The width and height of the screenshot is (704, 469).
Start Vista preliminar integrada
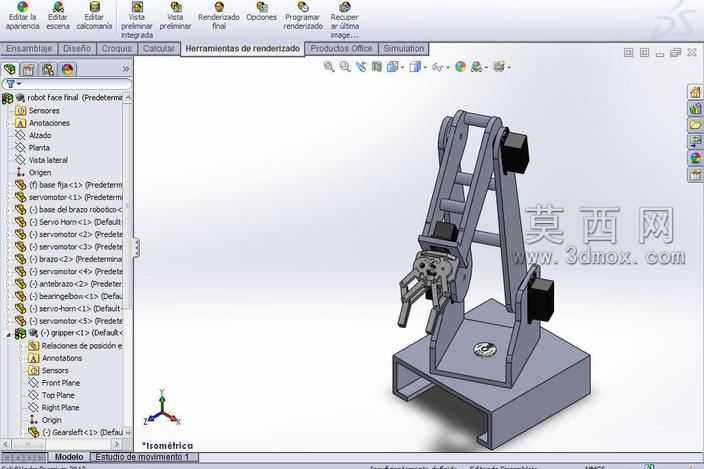137,20
